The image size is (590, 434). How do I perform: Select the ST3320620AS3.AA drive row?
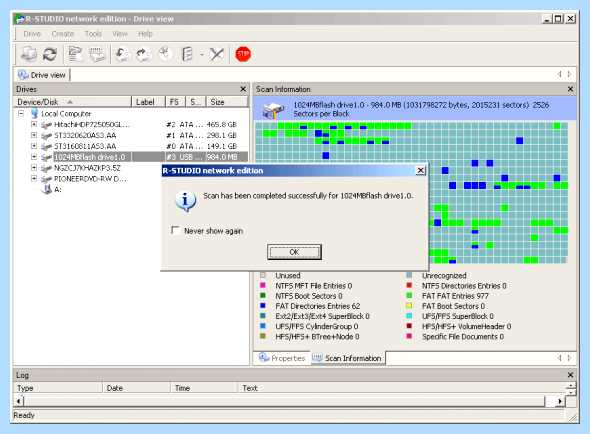click(131, 136)
